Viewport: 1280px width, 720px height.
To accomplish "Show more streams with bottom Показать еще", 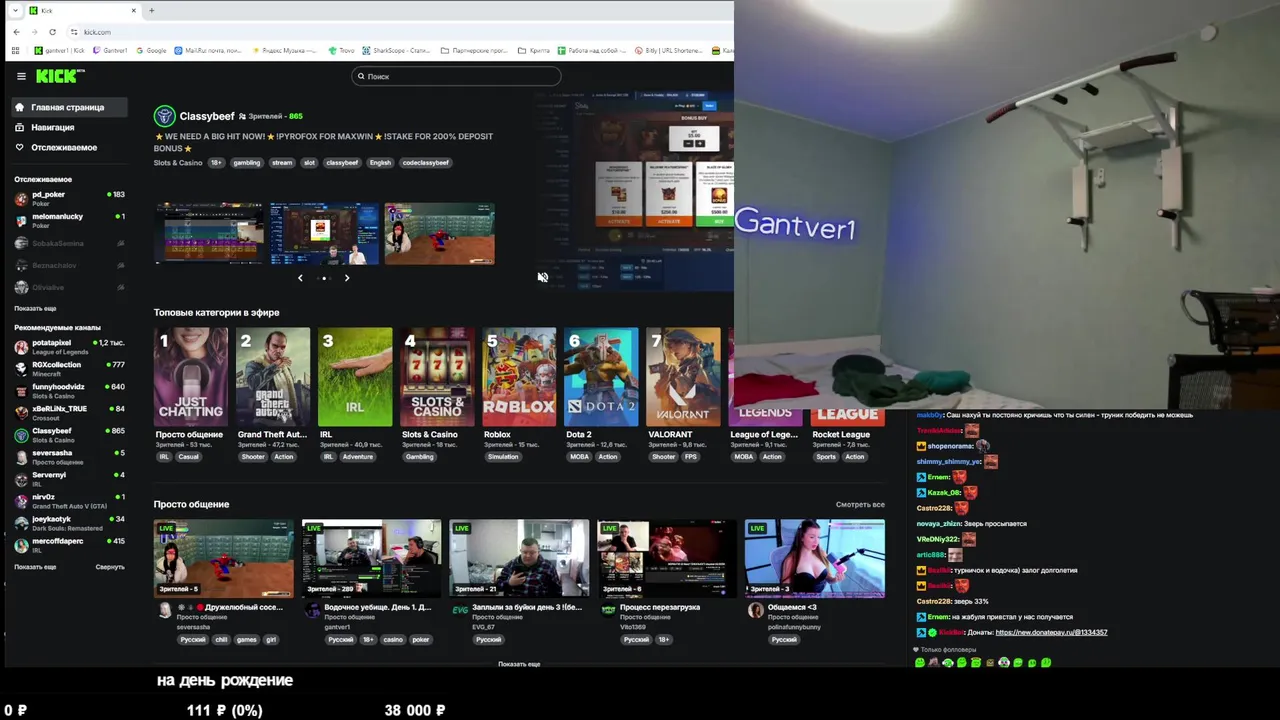I will tap(519, 664).
